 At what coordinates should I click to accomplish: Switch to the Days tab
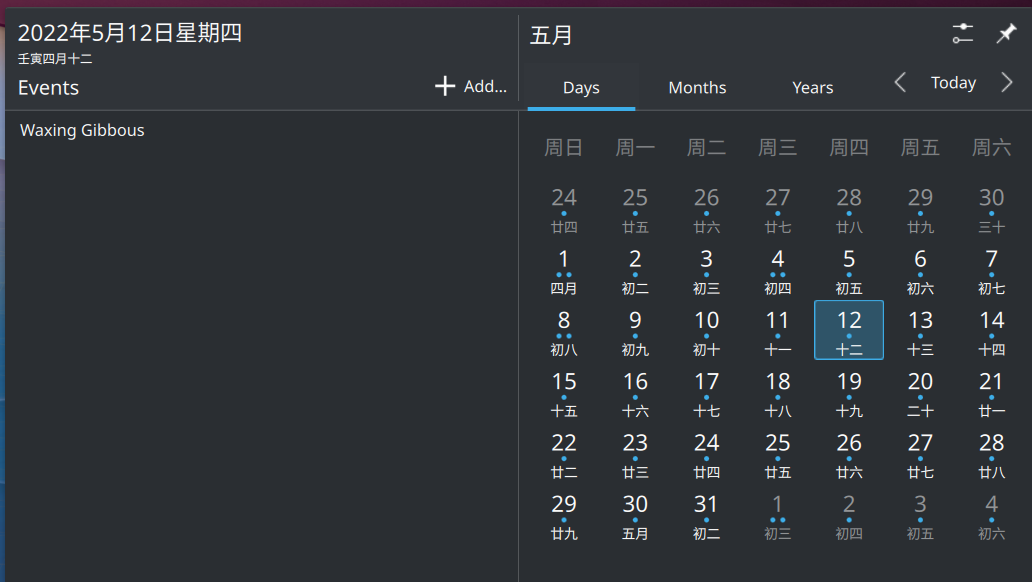tap(581, 88)
